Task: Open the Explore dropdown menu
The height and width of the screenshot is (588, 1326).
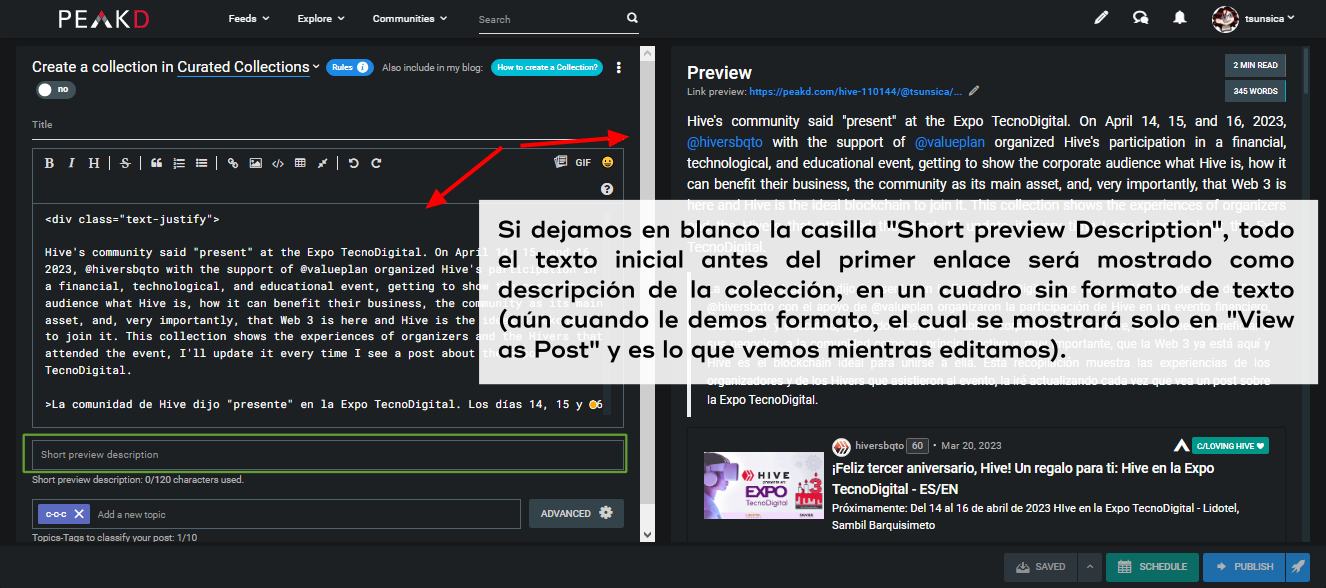Action: coord(321,18)
